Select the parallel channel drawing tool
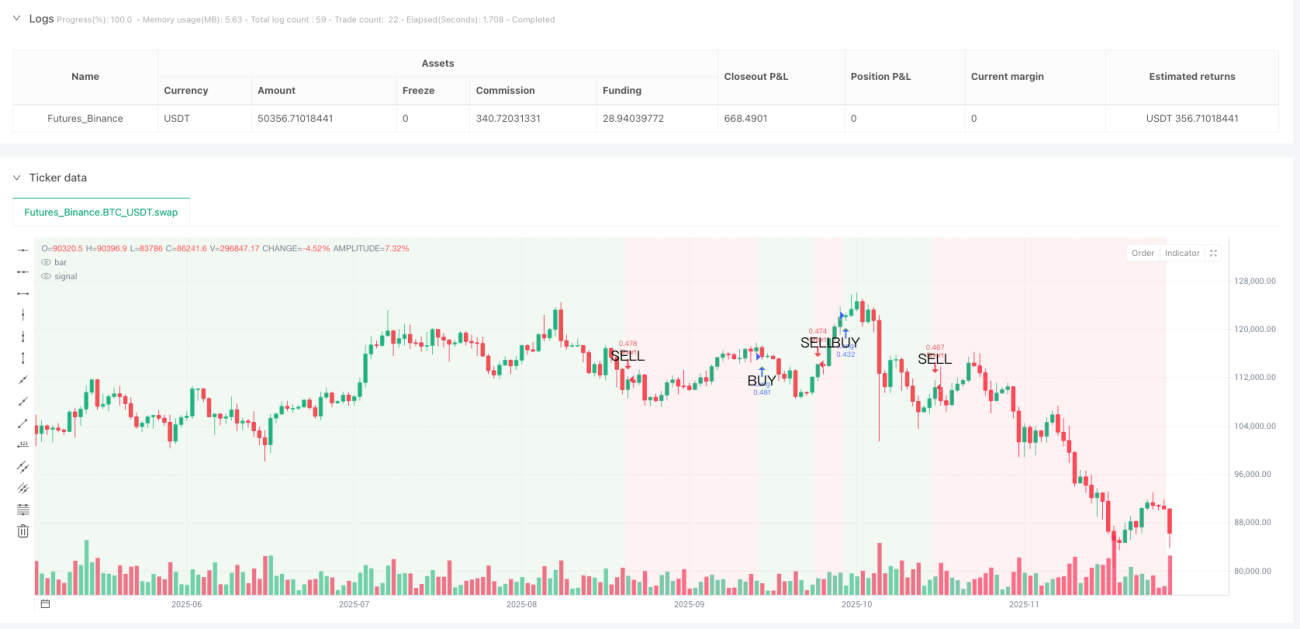Viewport: 1300px width, 629px height. (x=23, y=466)
